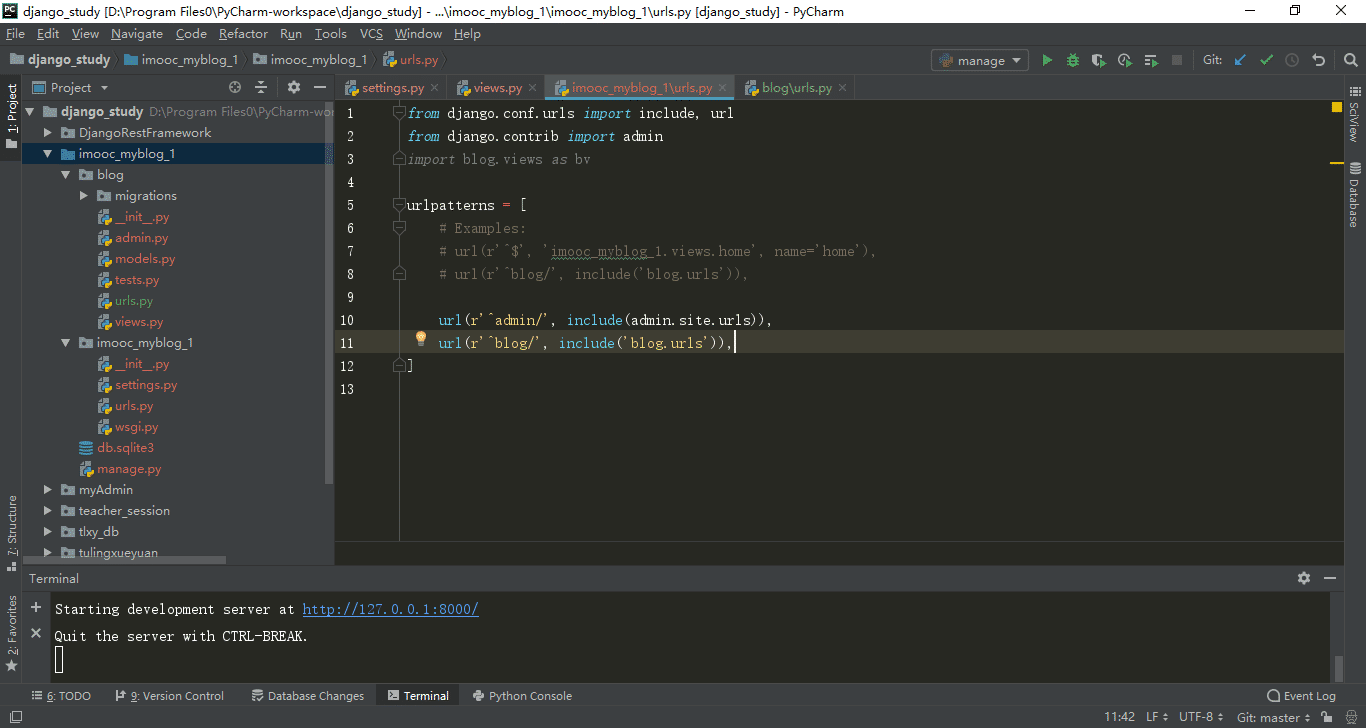Collapse all in Project panel

261,88
